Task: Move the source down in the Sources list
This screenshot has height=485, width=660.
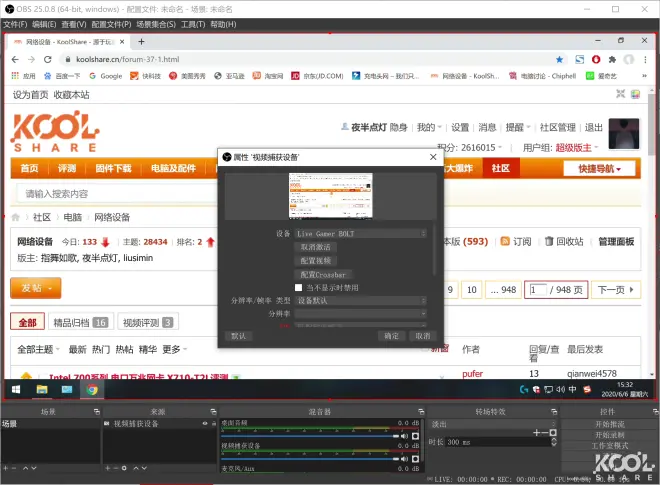Action: tap(145, 468)
